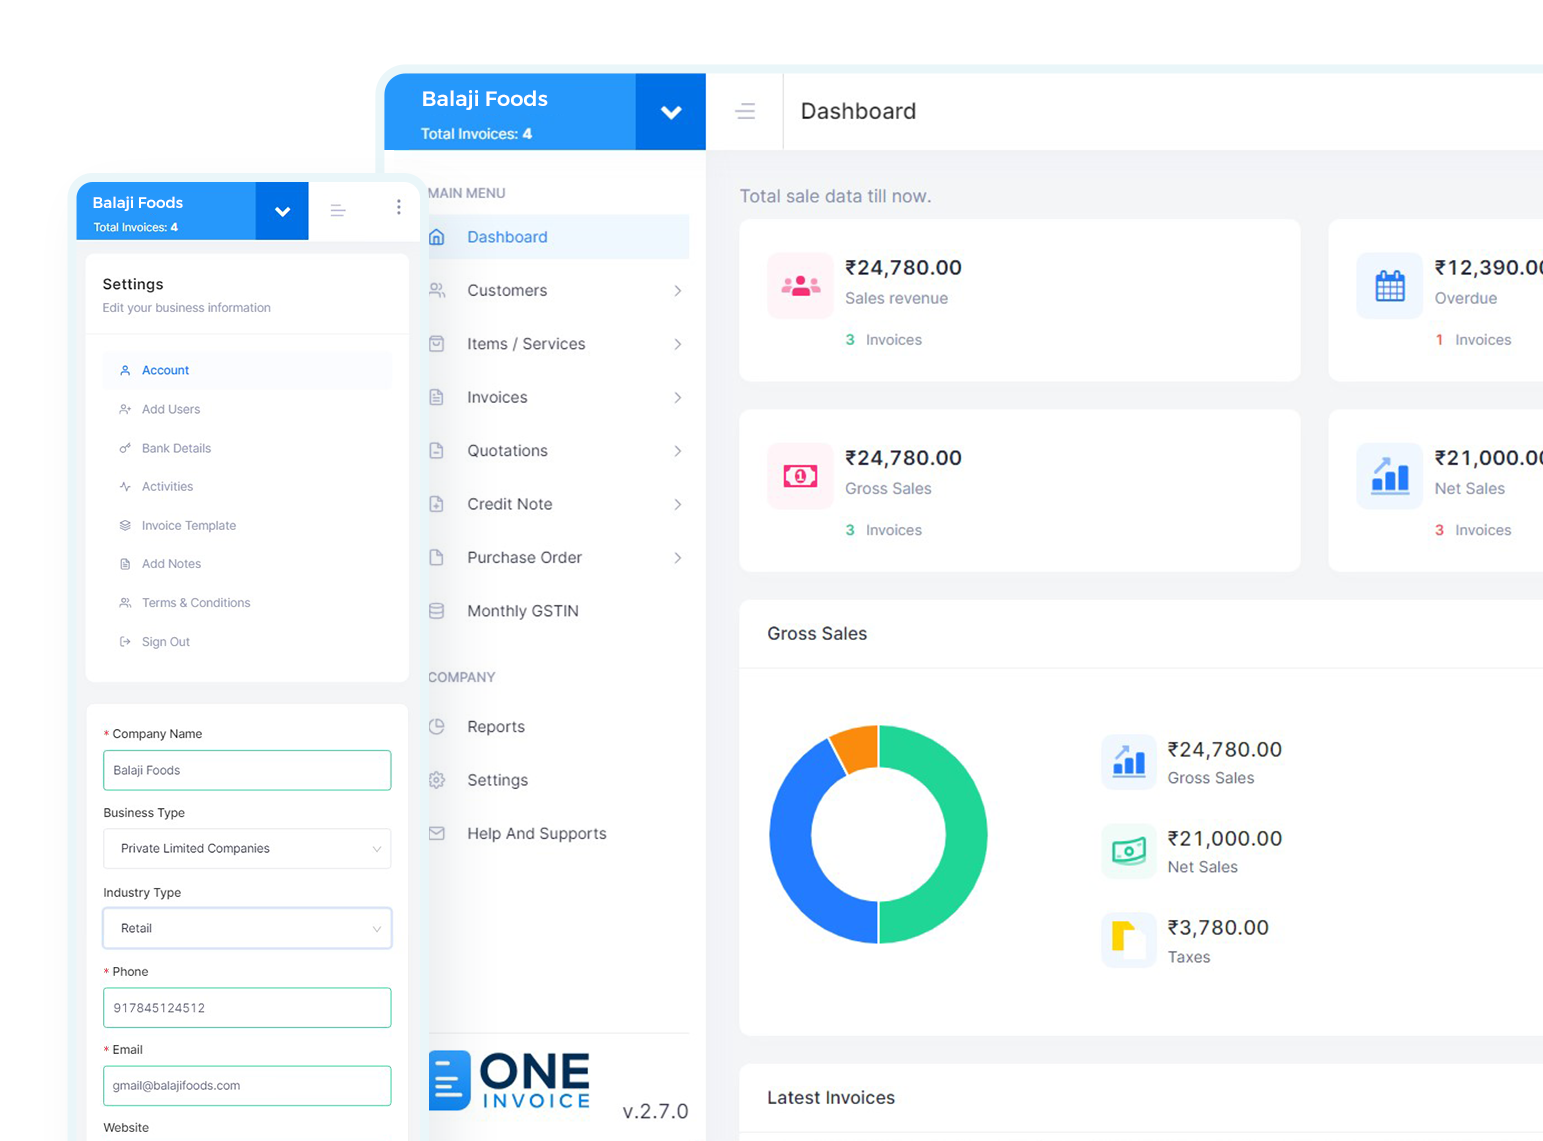The width and height of the screenshot is (1543, 1141).
Task: Click the Net Sales cash icon in chart legend
Action: (x=1128, y=851)
